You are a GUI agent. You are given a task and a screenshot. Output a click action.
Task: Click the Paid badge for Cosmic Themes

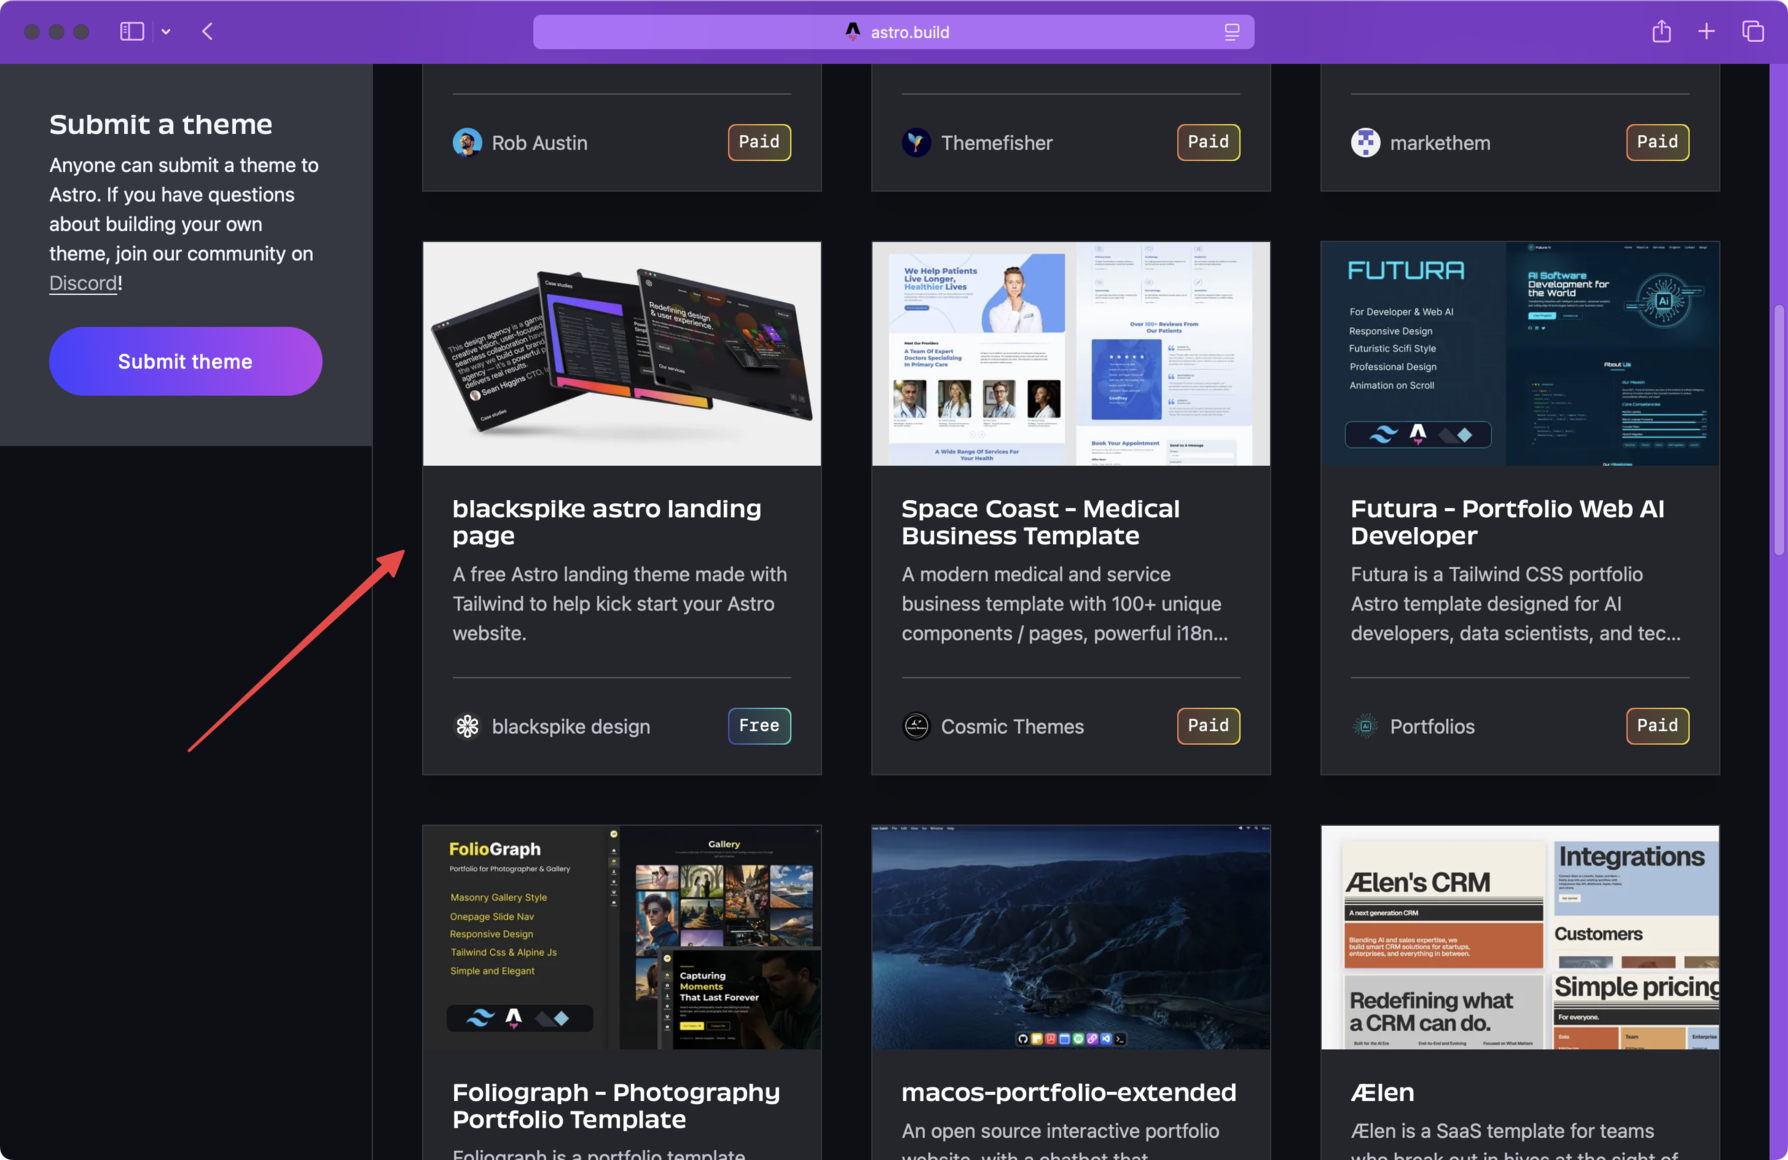coord(1208,726)
